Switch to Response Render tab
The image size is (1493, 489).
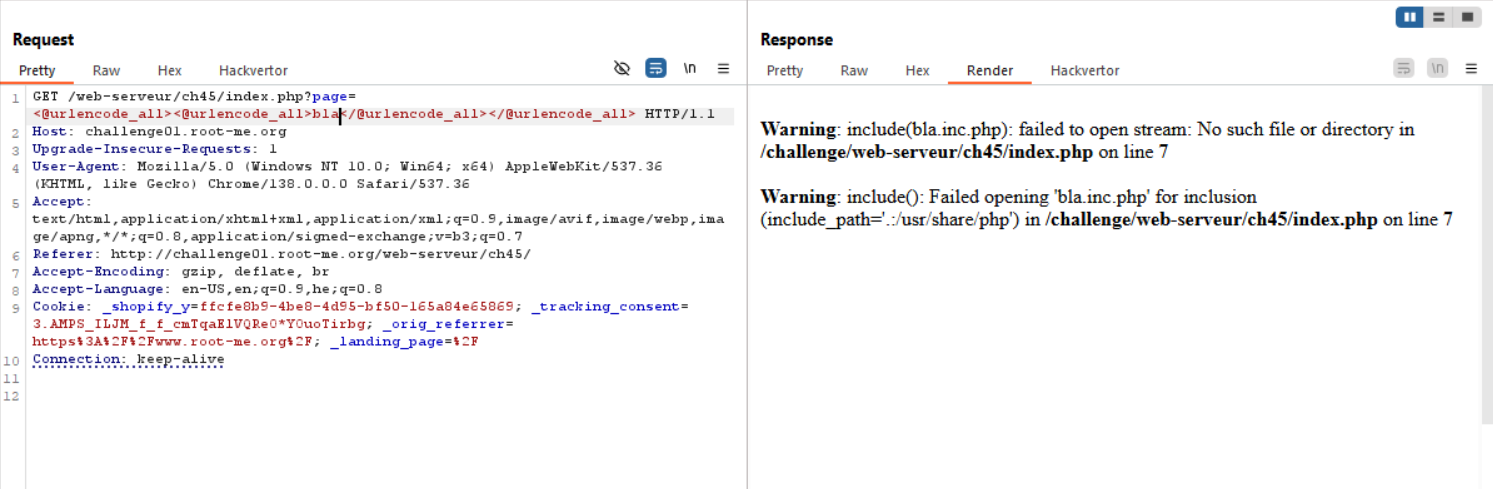[x=990, y=70]
